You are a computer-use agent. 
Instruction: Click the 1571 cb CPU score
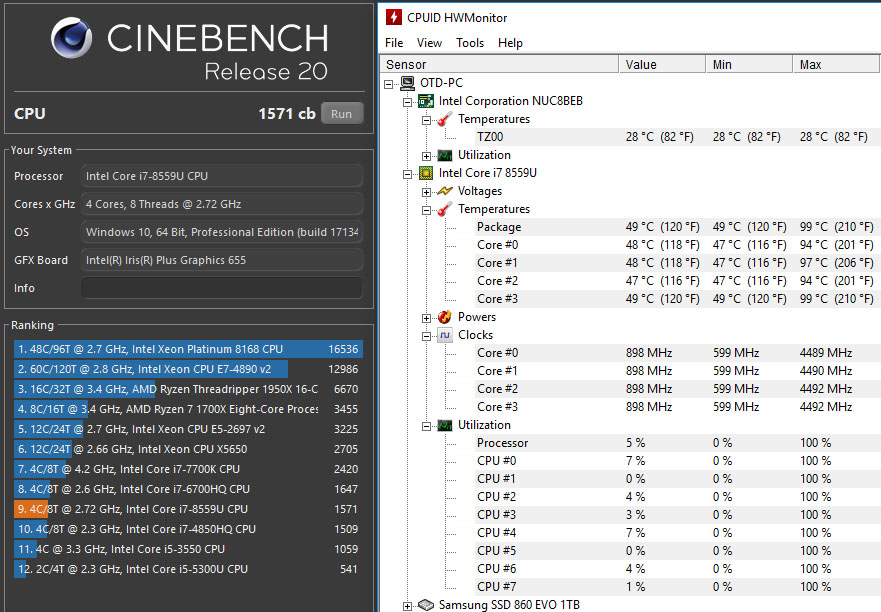[x=287, y=114]
